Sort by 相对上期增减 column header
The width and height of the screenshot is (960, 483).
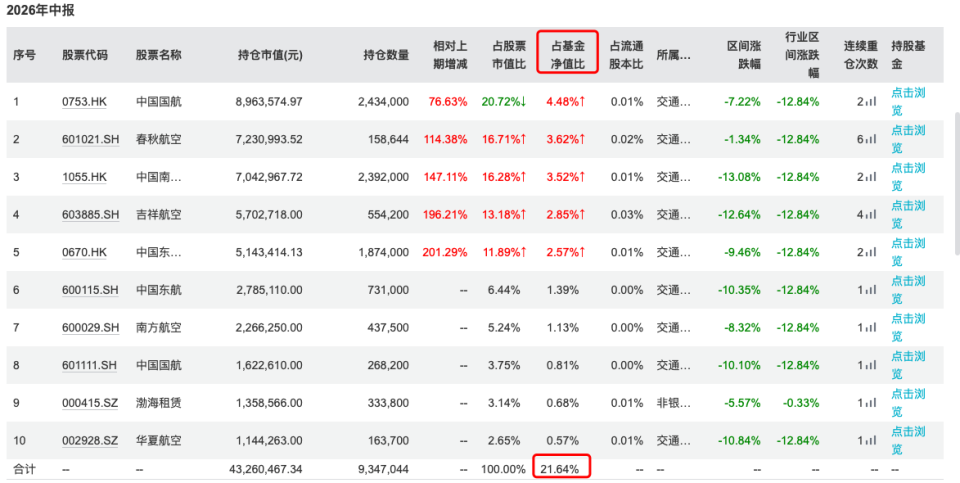[450, 55]
